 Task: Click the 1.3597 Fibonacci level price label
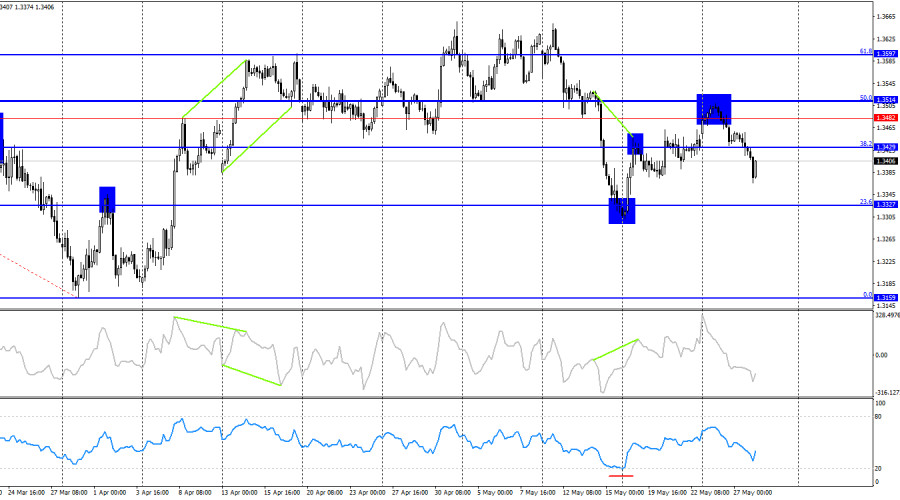tap(885, 53)
